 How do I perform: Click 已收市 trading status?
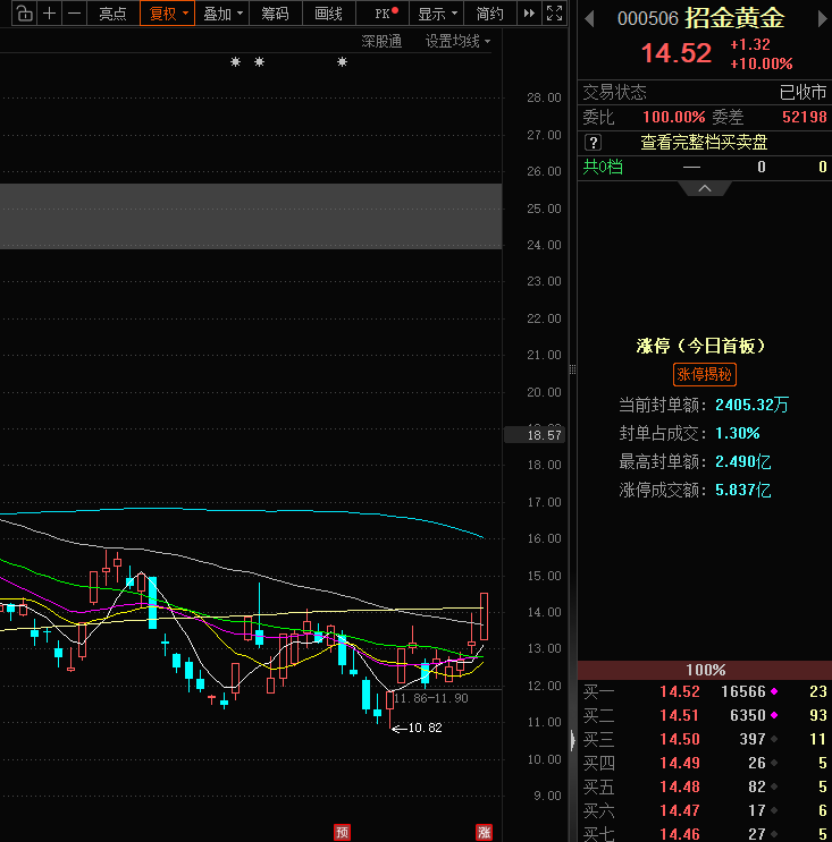click(x=803, y=92)
